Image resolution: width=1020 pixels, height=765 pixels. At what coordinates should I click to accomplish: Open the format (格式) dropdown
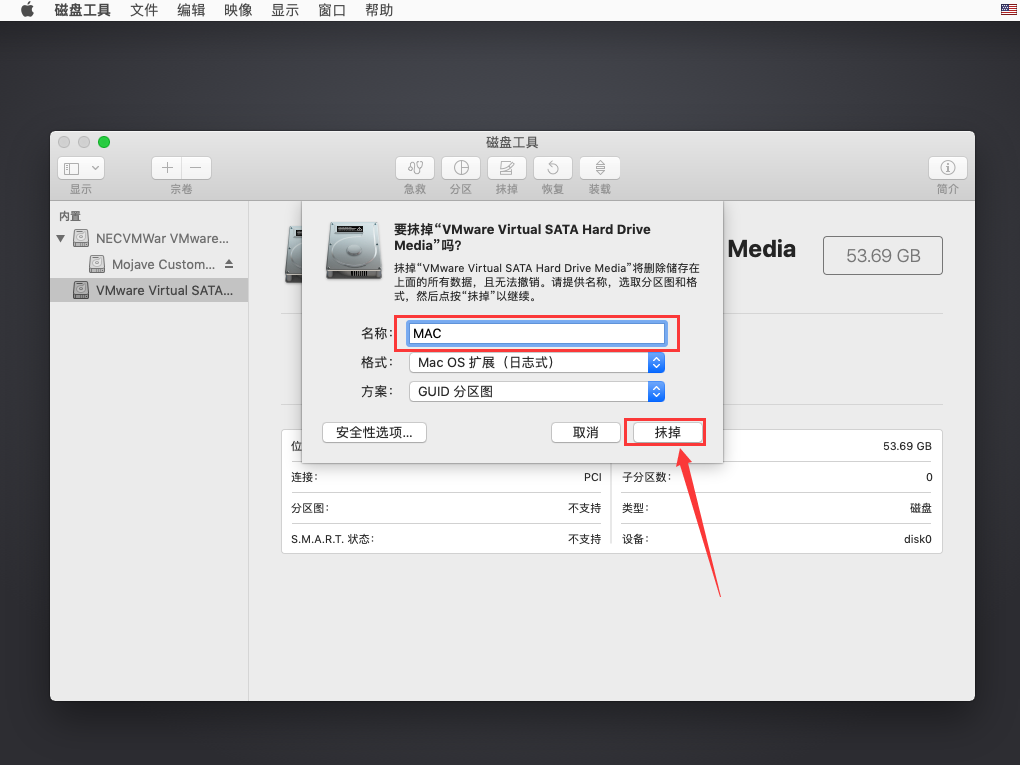(x=537, y=362)
